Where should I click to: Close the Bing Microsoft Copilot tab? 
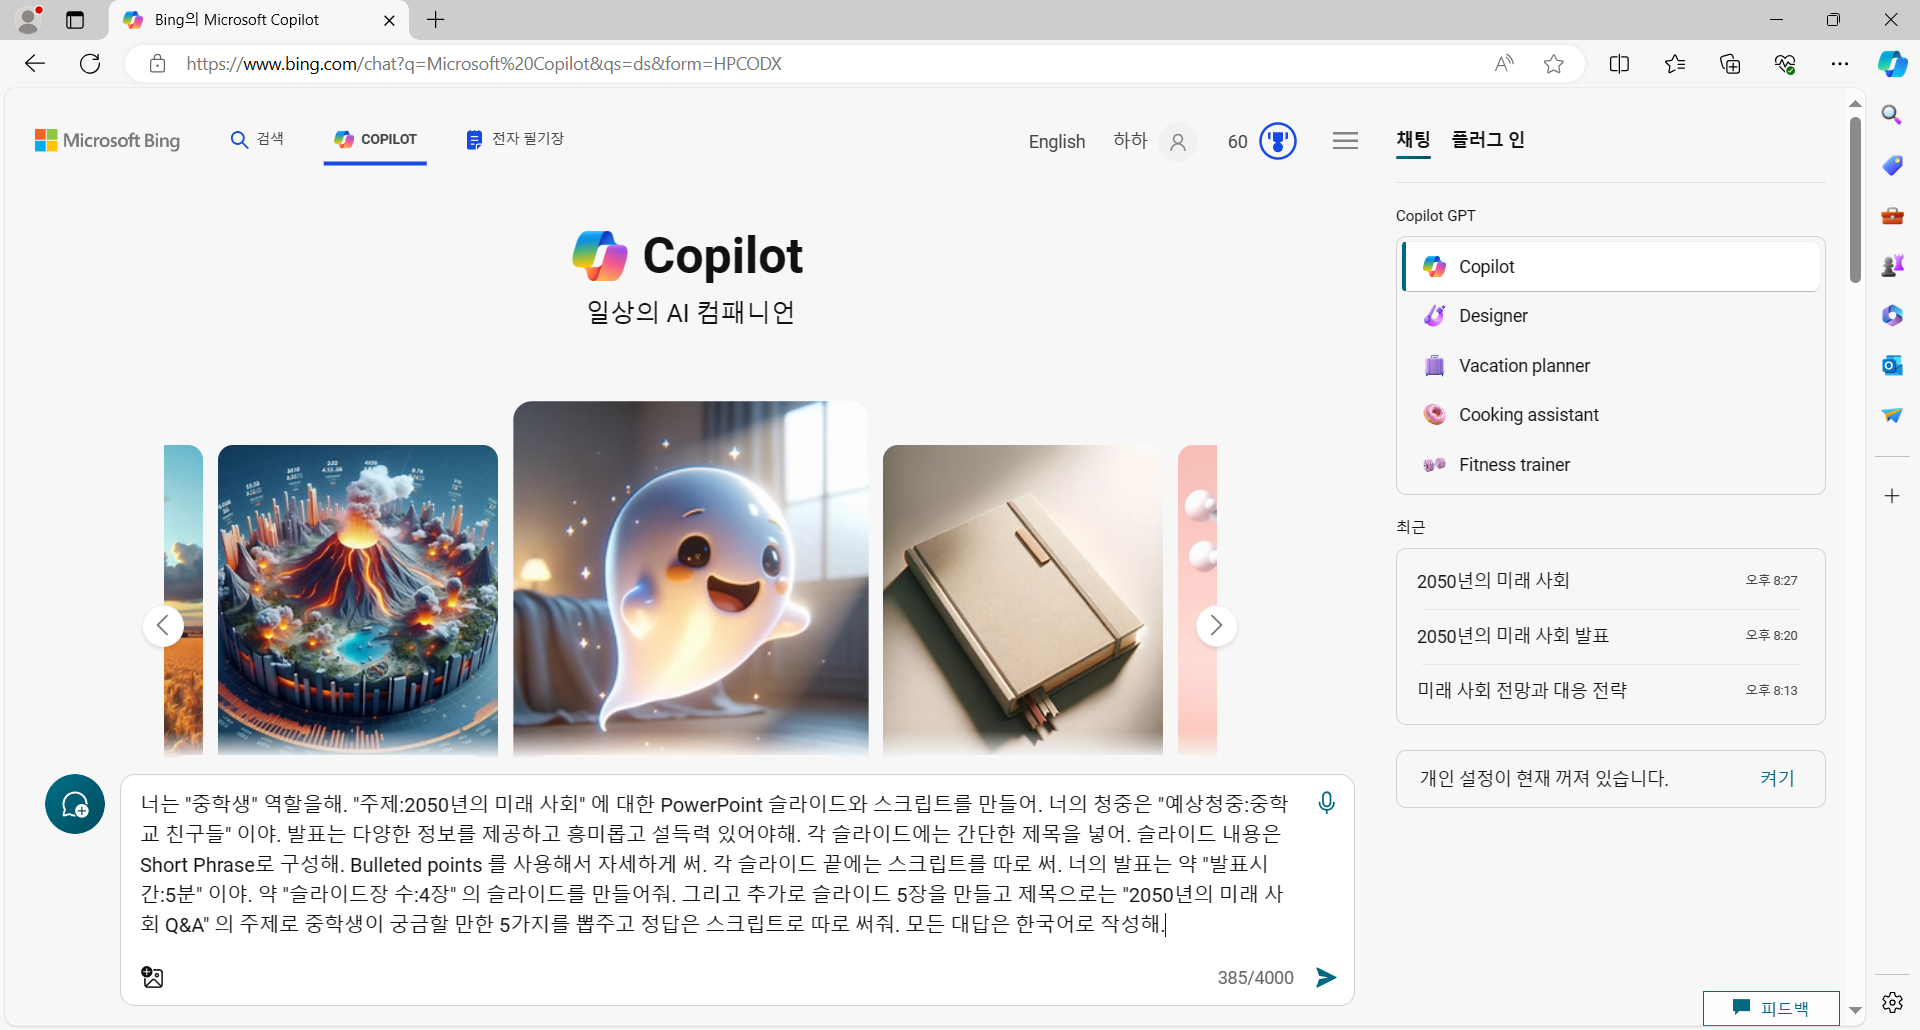(x=389, y=20)
